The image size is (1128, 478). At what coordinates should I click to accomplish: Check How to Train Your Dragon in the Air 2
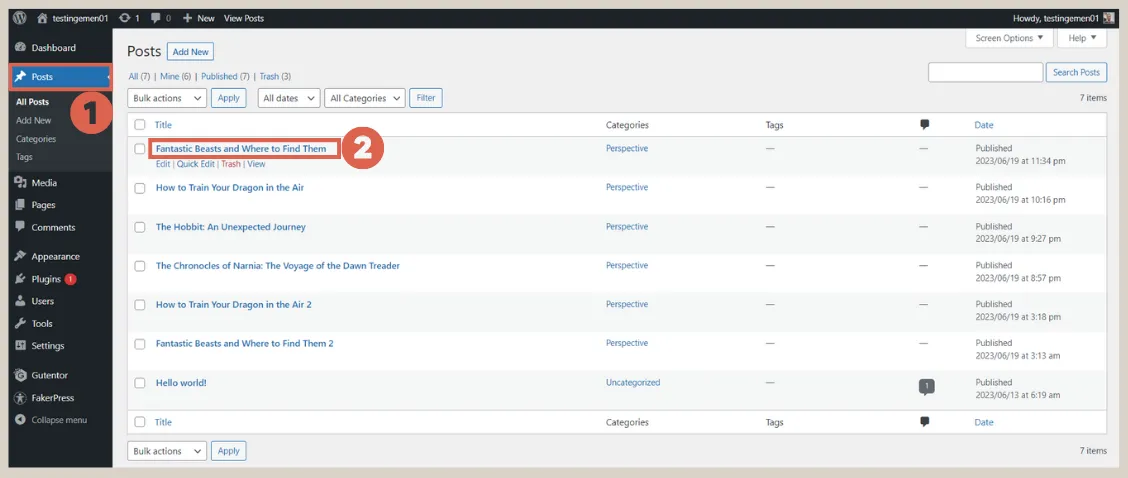[x=140, y=305]
